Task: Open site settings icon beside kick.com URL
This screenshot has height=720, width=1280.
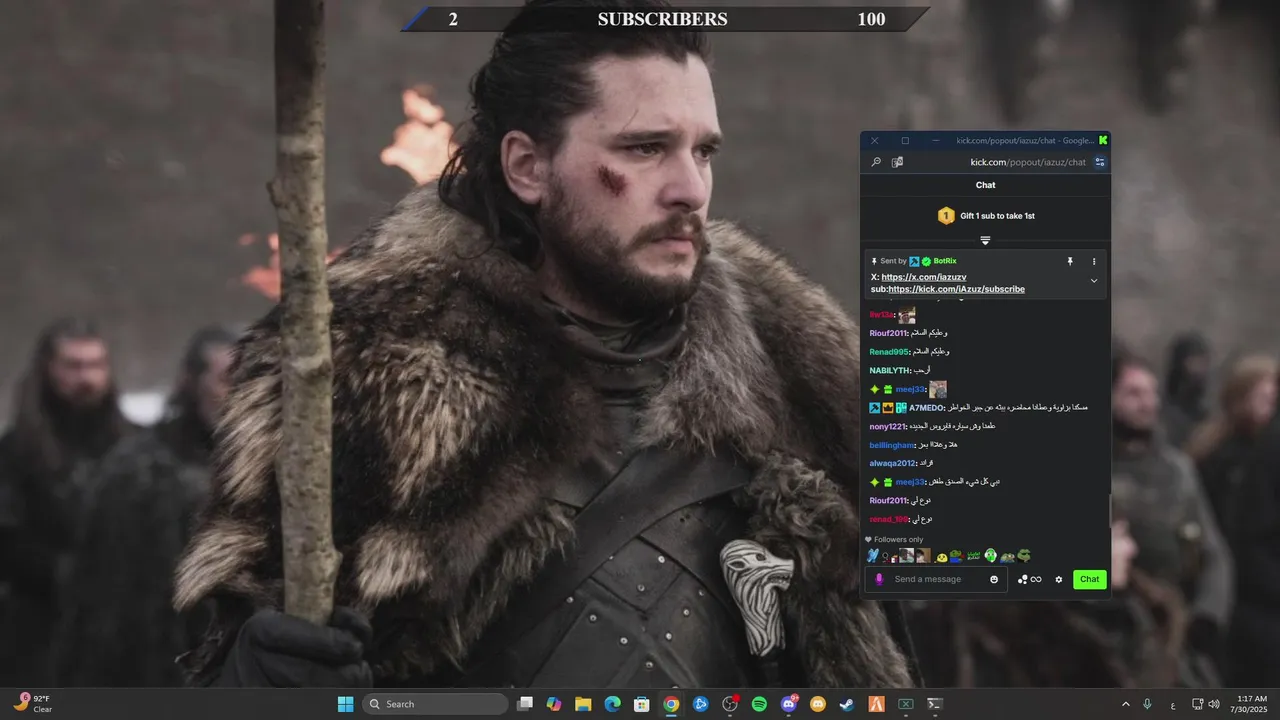Action: point(1099,162)
